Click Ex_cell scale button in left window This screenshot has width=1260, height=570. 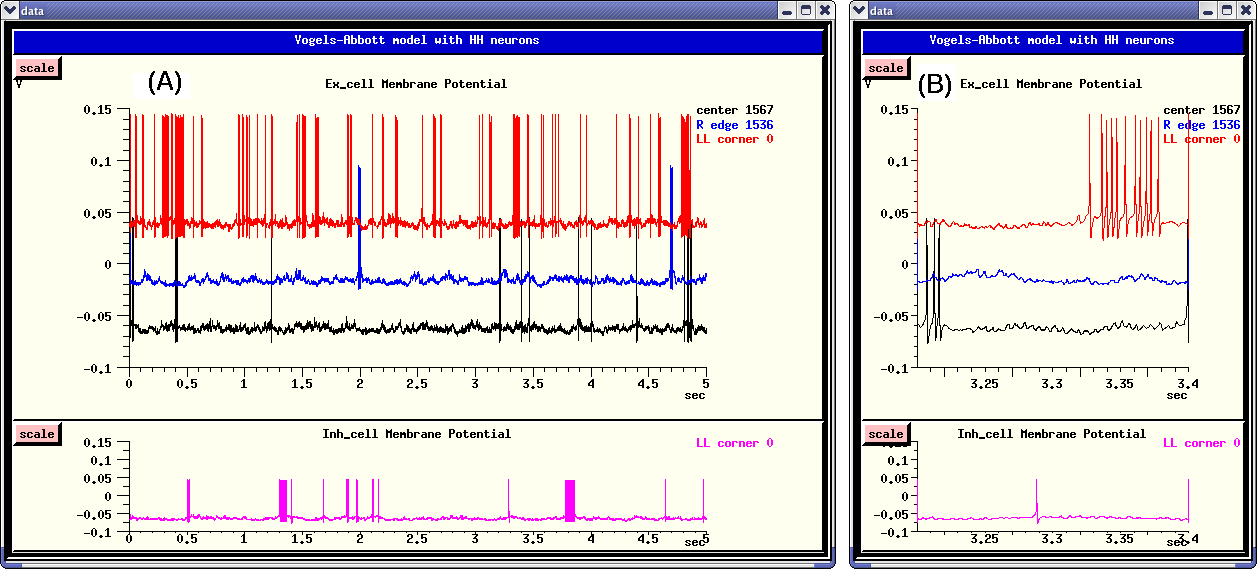(x=37, y=68)
